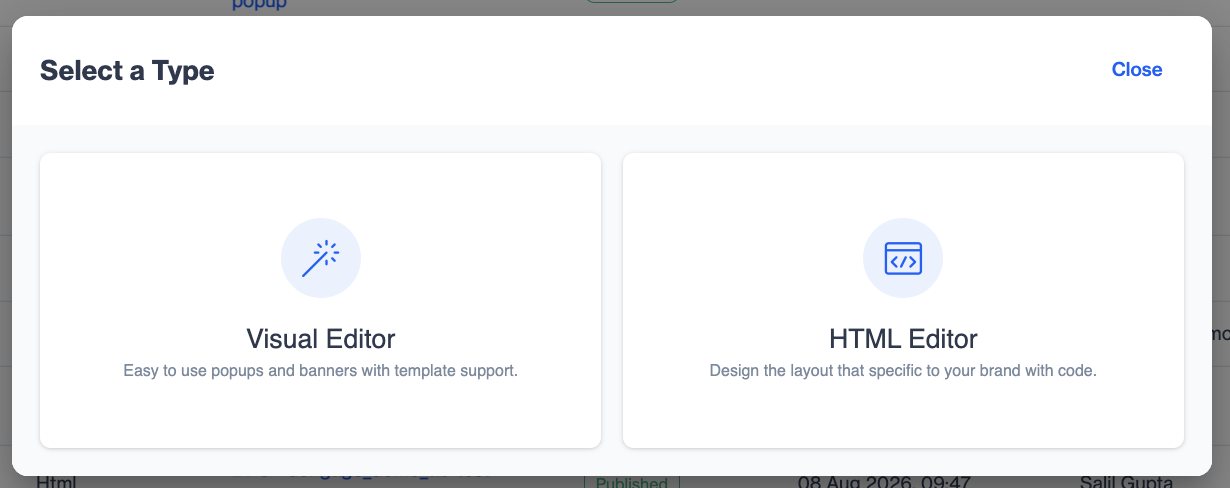Click the 'Html' type label at bottom left
Image resolution: width=1230 pixels, height=488 pixels.
(56, 482)
